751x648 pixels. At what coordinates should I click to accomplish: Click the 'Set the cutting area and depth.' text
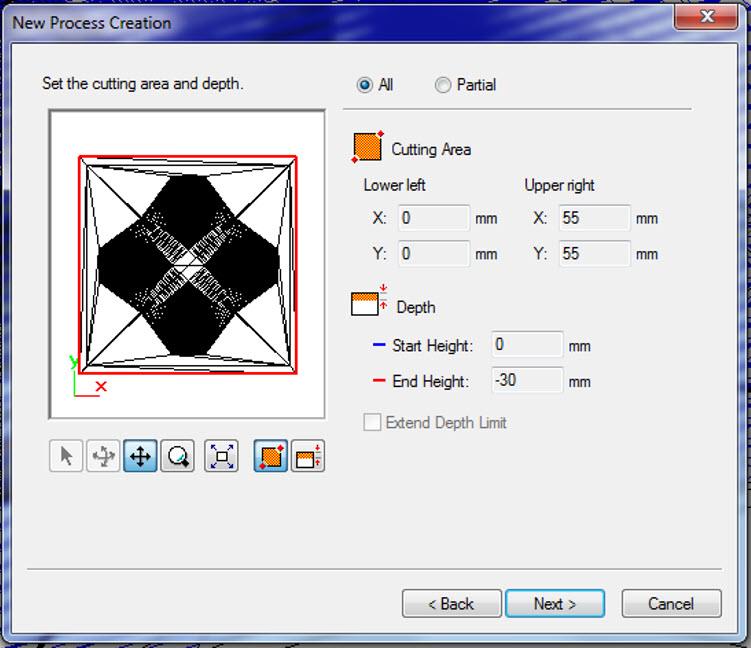[143, 84]
